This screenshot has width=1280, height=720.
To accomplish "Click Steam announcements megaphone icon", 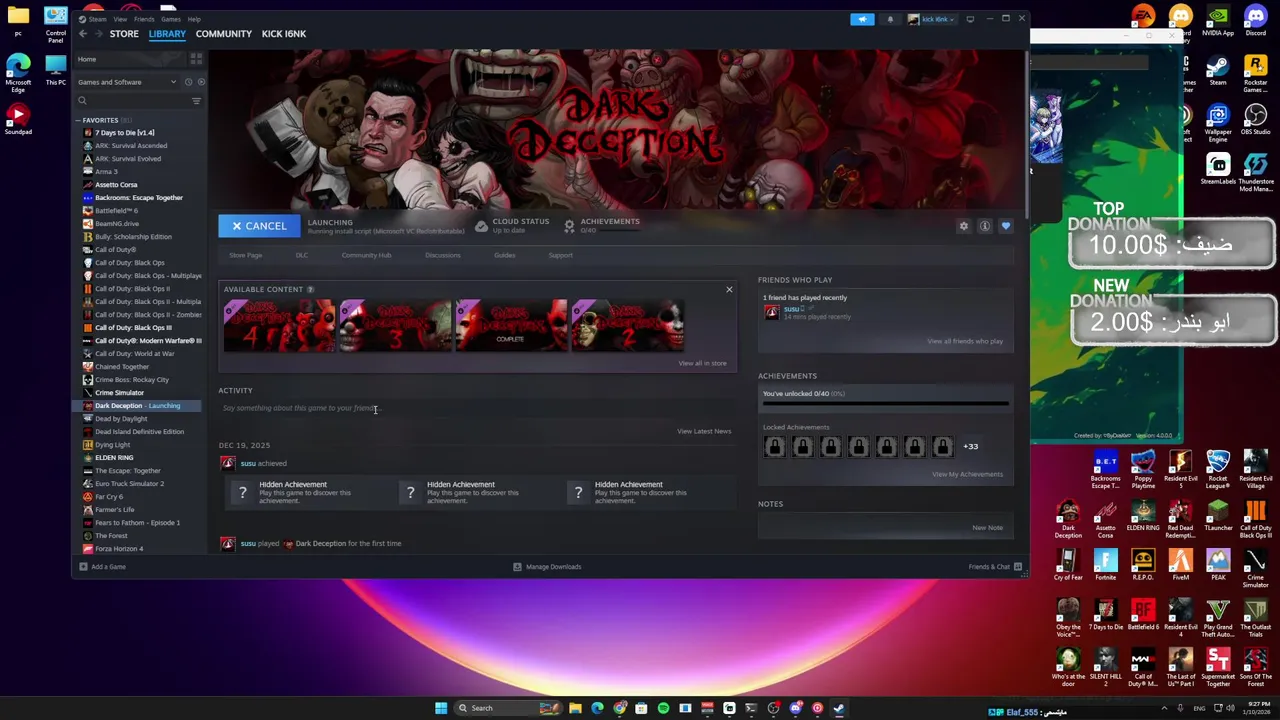I will [x=862, y=19].
